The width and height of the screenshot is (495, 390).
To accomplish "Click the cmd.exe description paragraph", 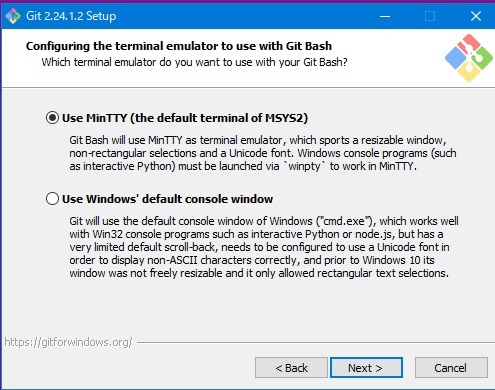I will coord(264,247).
